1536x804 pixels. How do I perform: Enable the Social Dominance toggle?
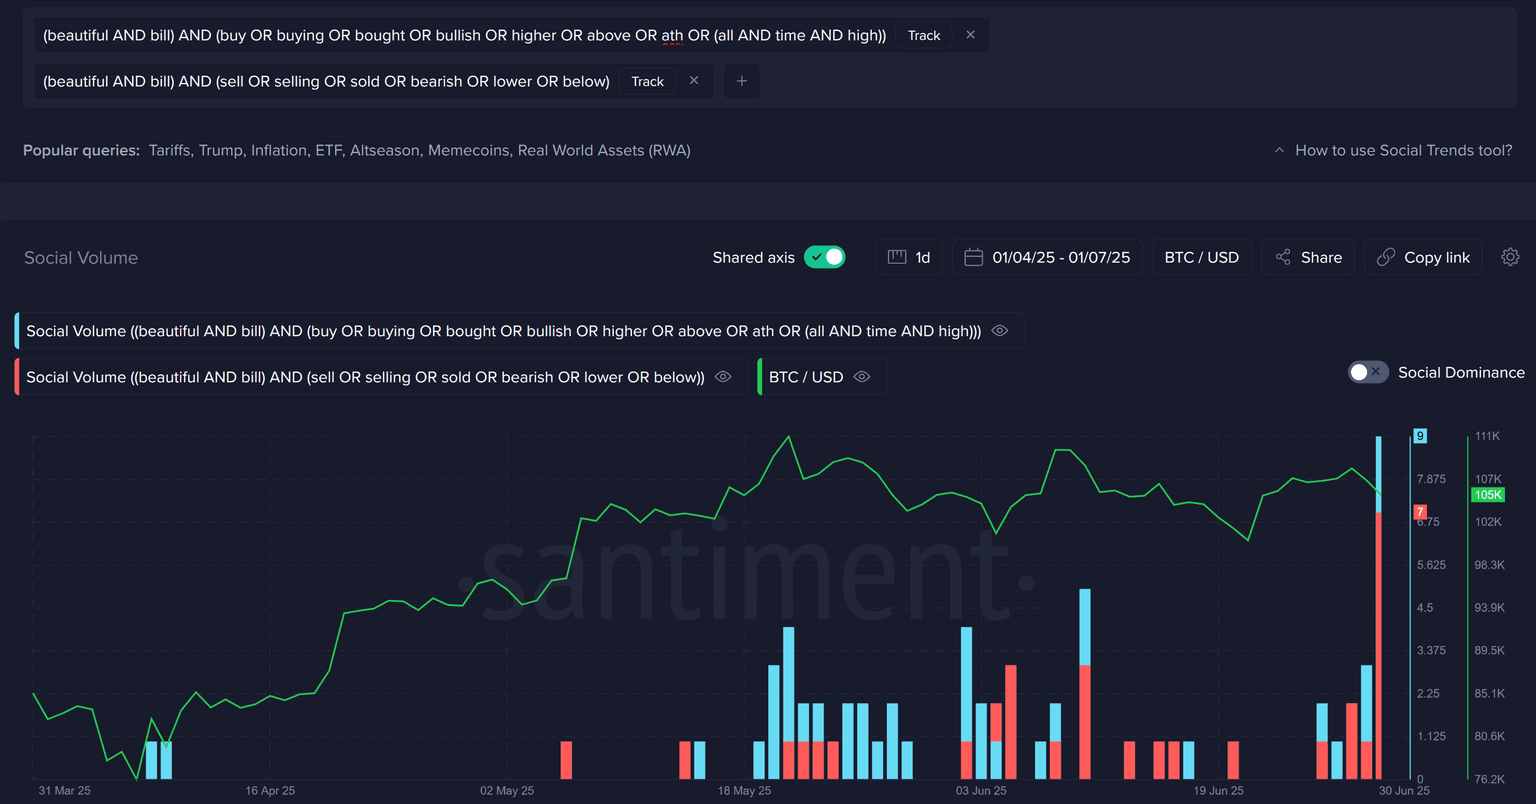click(x=1367, y=372)
